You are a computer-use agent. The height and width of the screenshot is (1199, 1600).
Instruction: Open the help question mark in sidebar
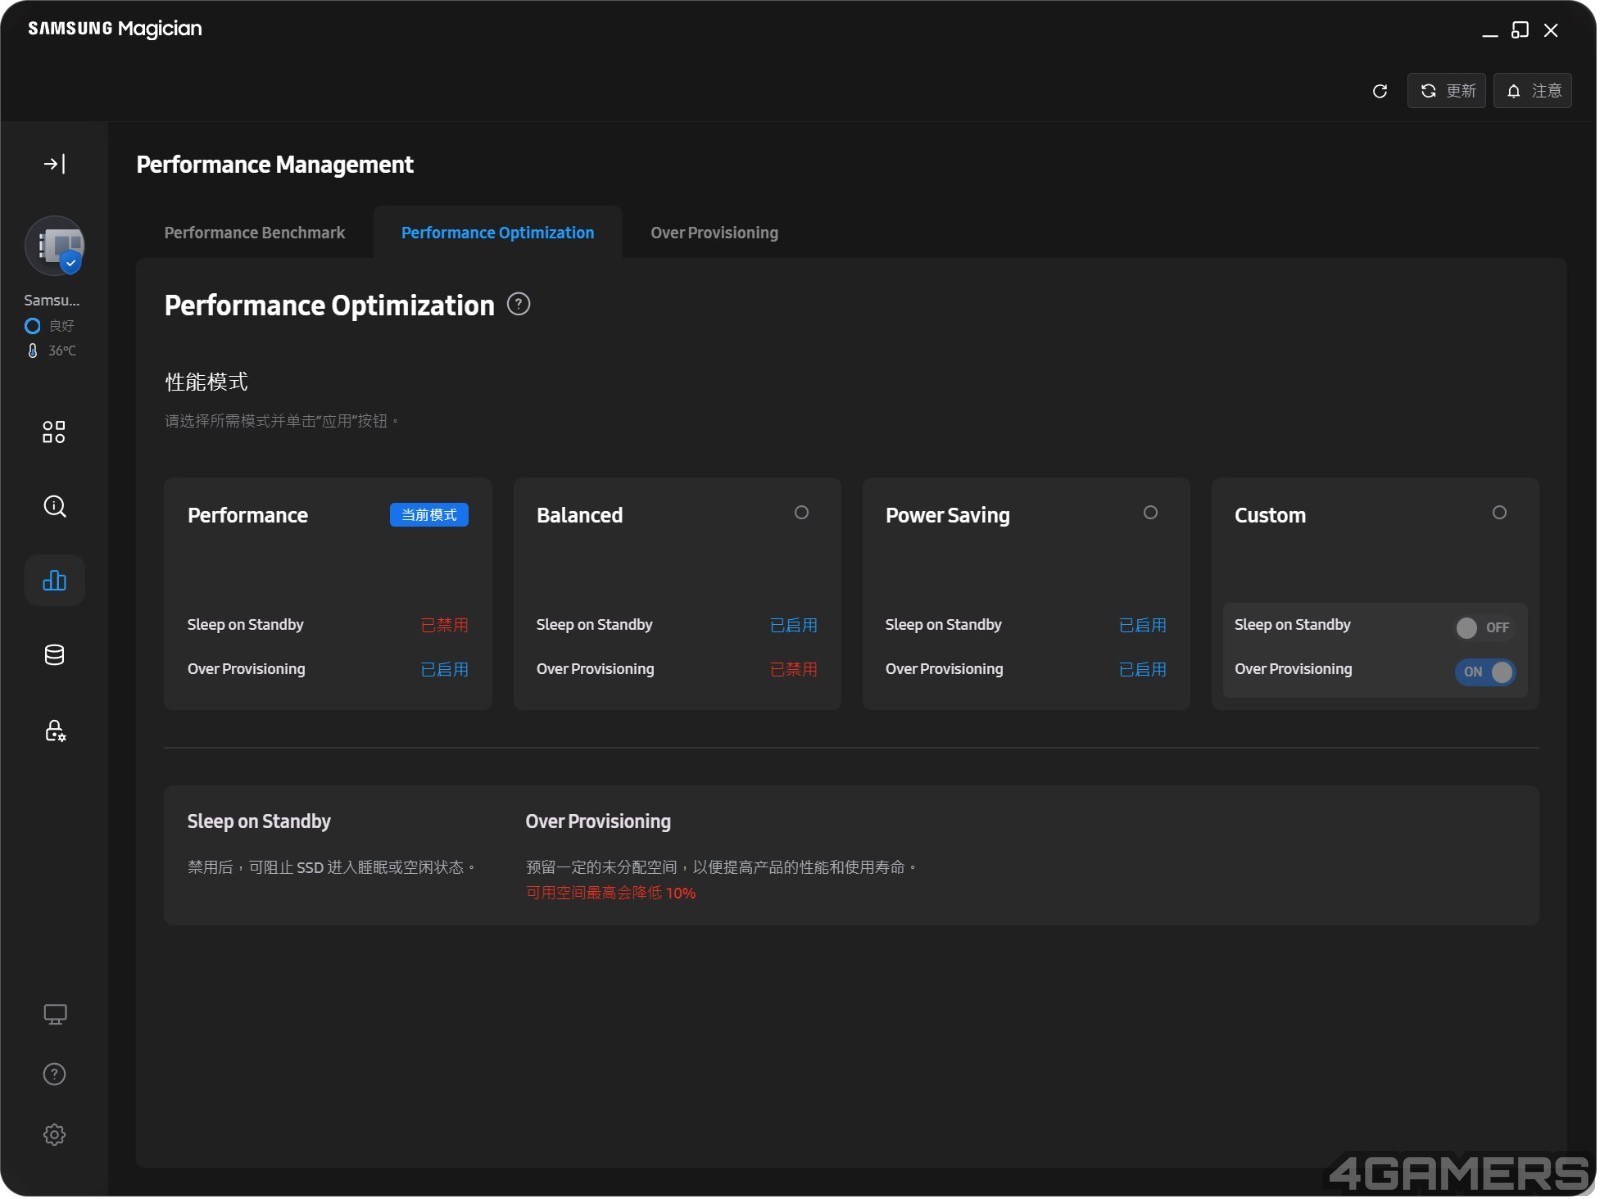54,1075
